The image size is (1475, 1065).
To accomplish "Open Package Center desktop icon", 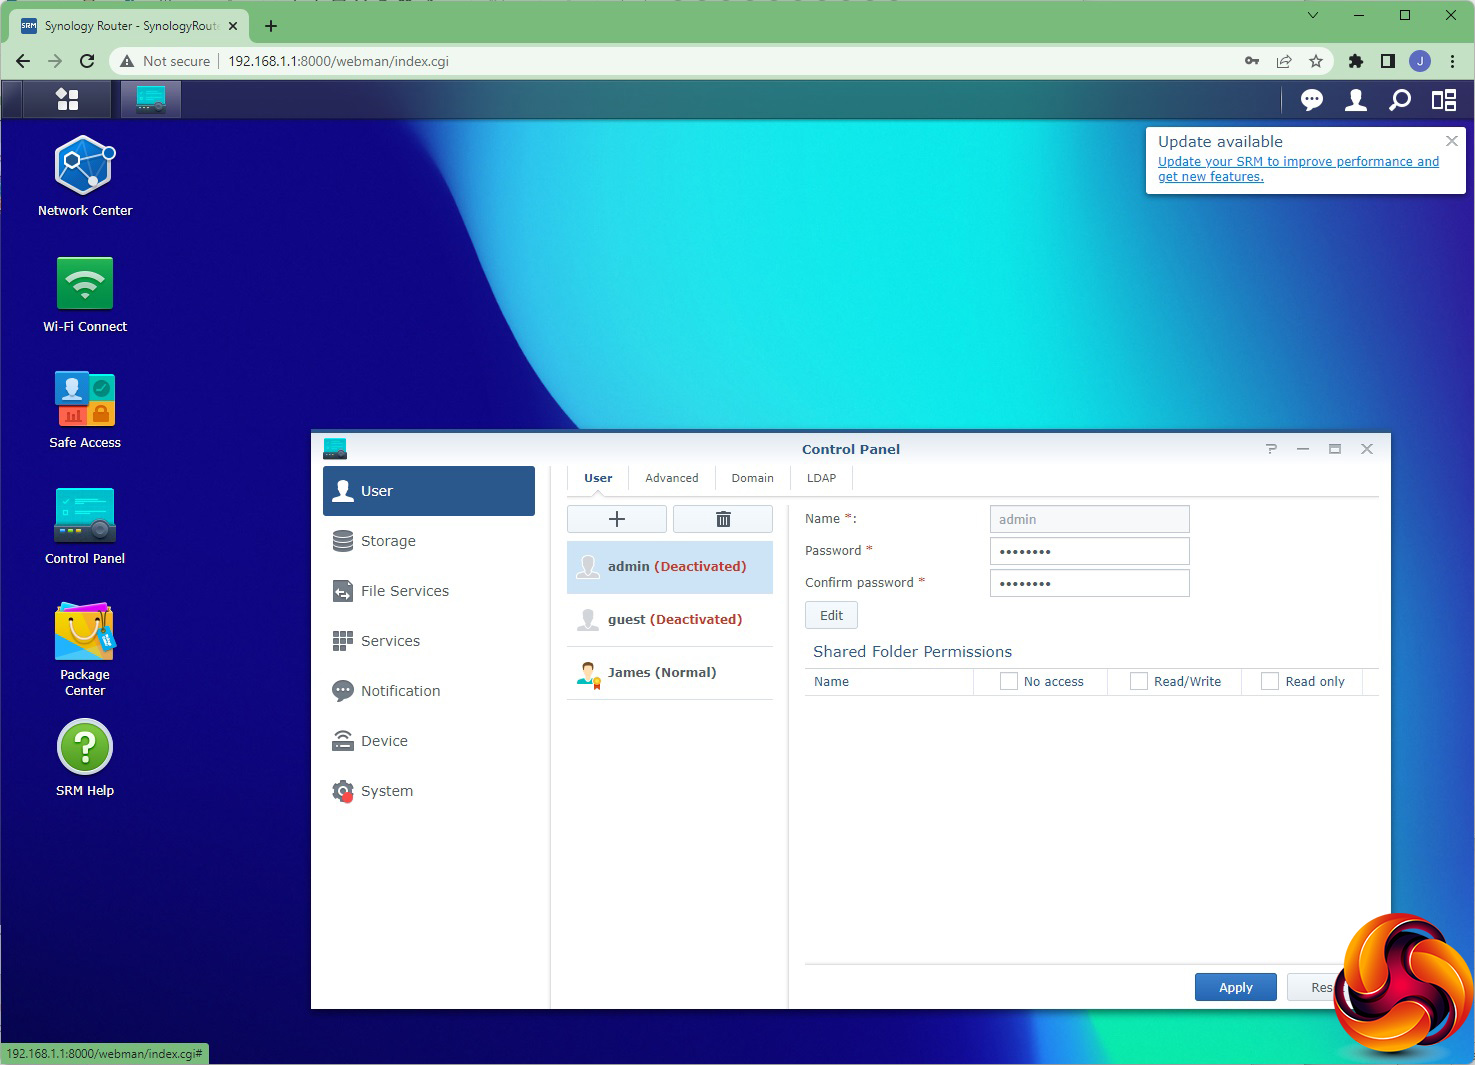I will coord(85,649).
